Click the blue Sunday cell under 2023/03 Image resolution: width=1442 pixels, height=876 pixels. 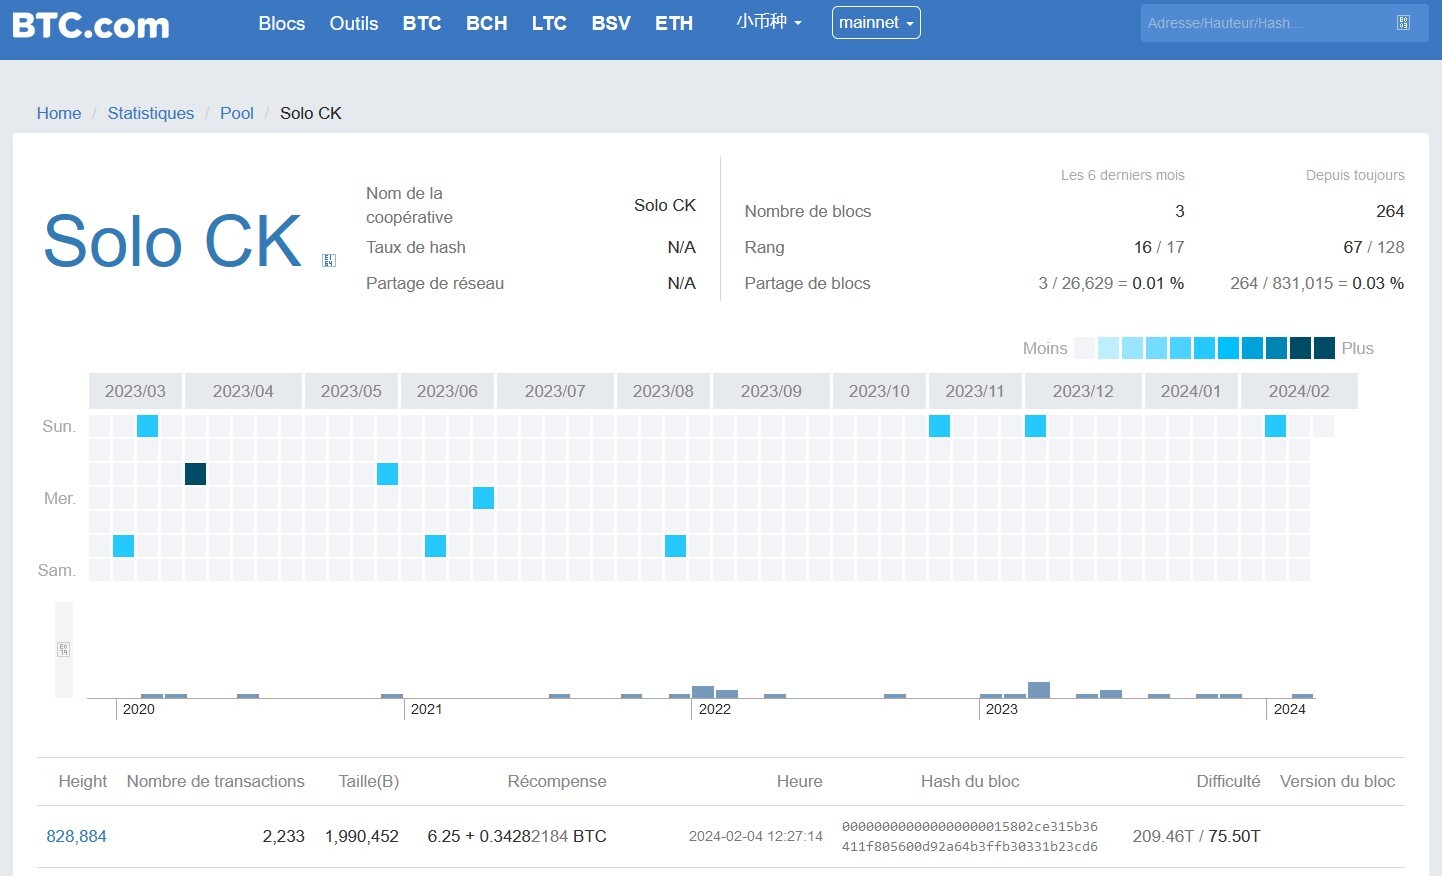tap(147, 426)
